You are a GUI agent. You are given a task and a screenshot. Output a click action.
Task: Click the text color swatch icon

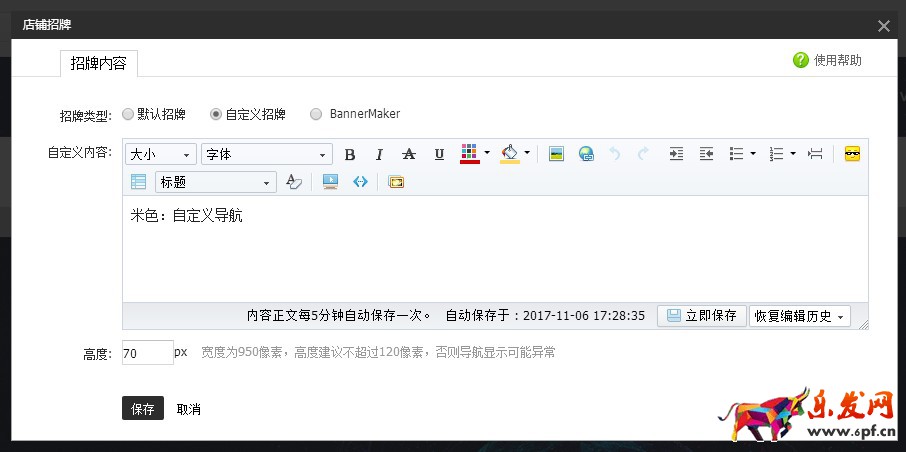click(470, 154)
